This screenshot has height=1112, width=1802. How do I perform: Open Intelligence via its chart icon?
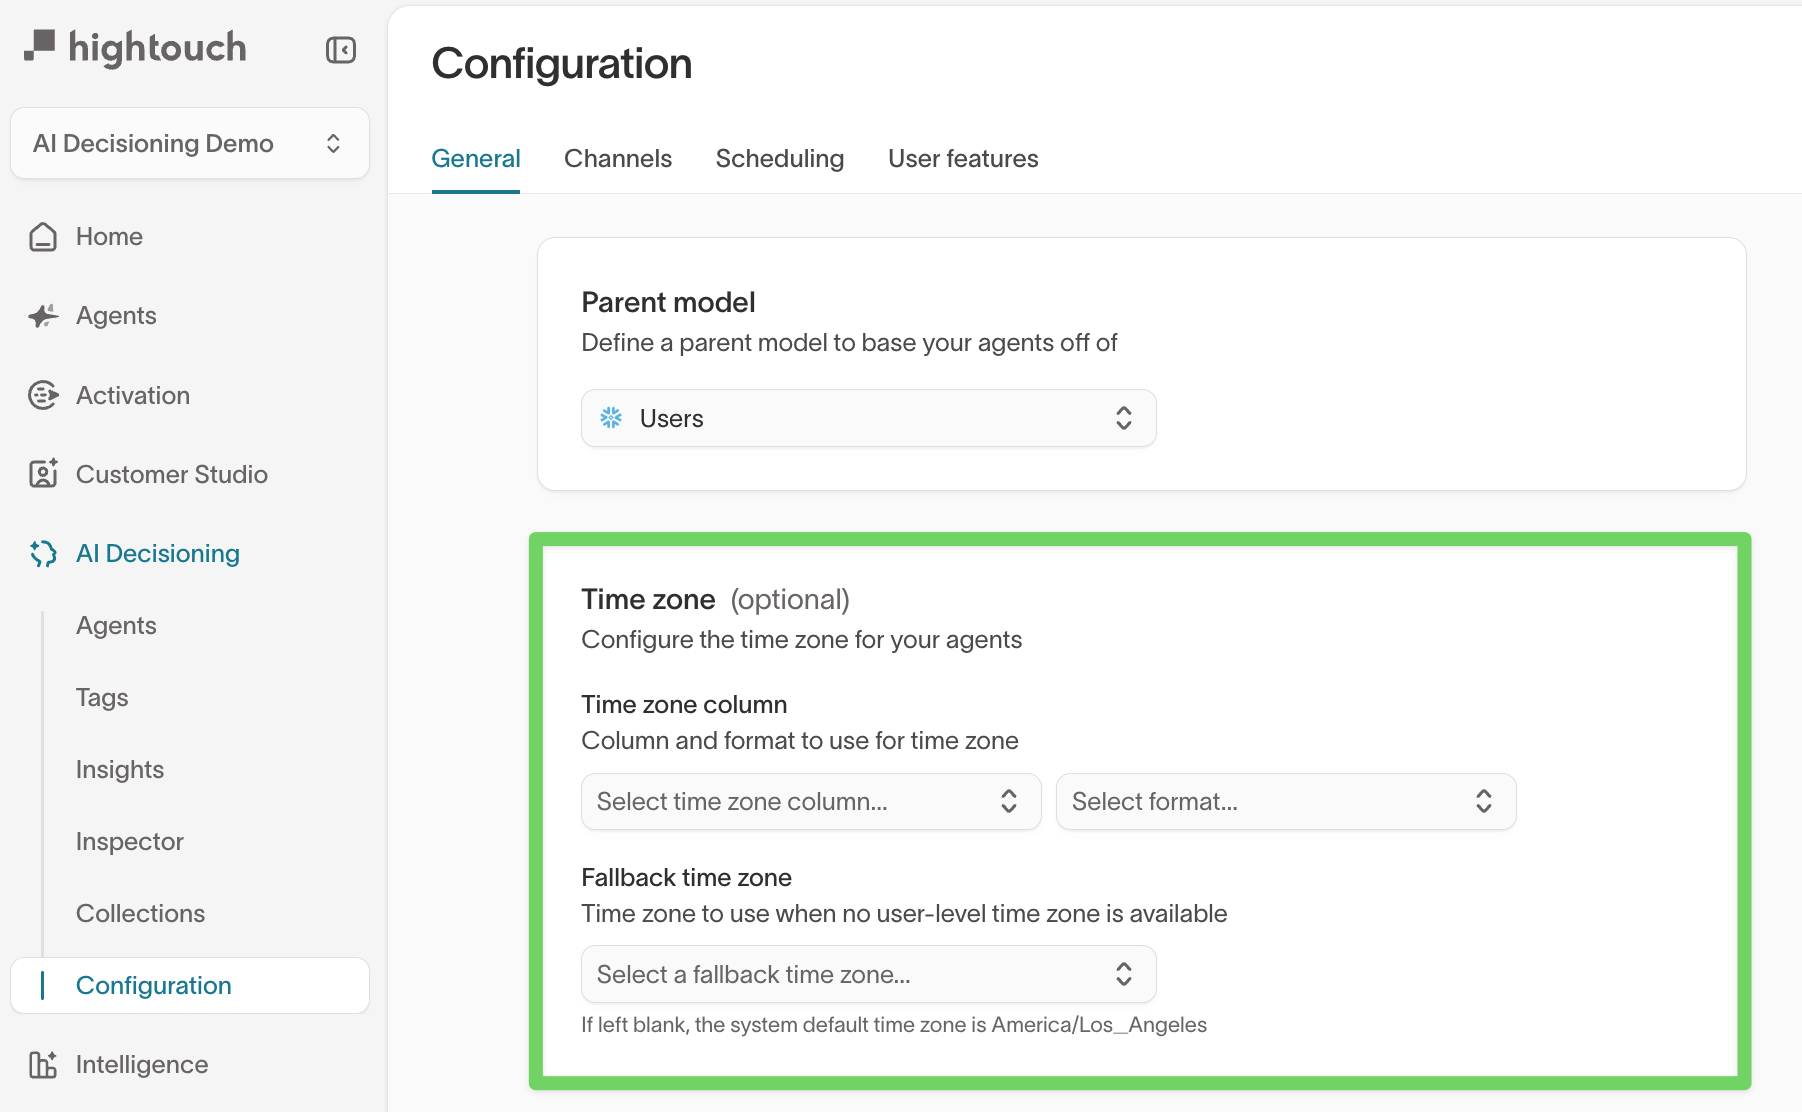(x=43, y=1065)
